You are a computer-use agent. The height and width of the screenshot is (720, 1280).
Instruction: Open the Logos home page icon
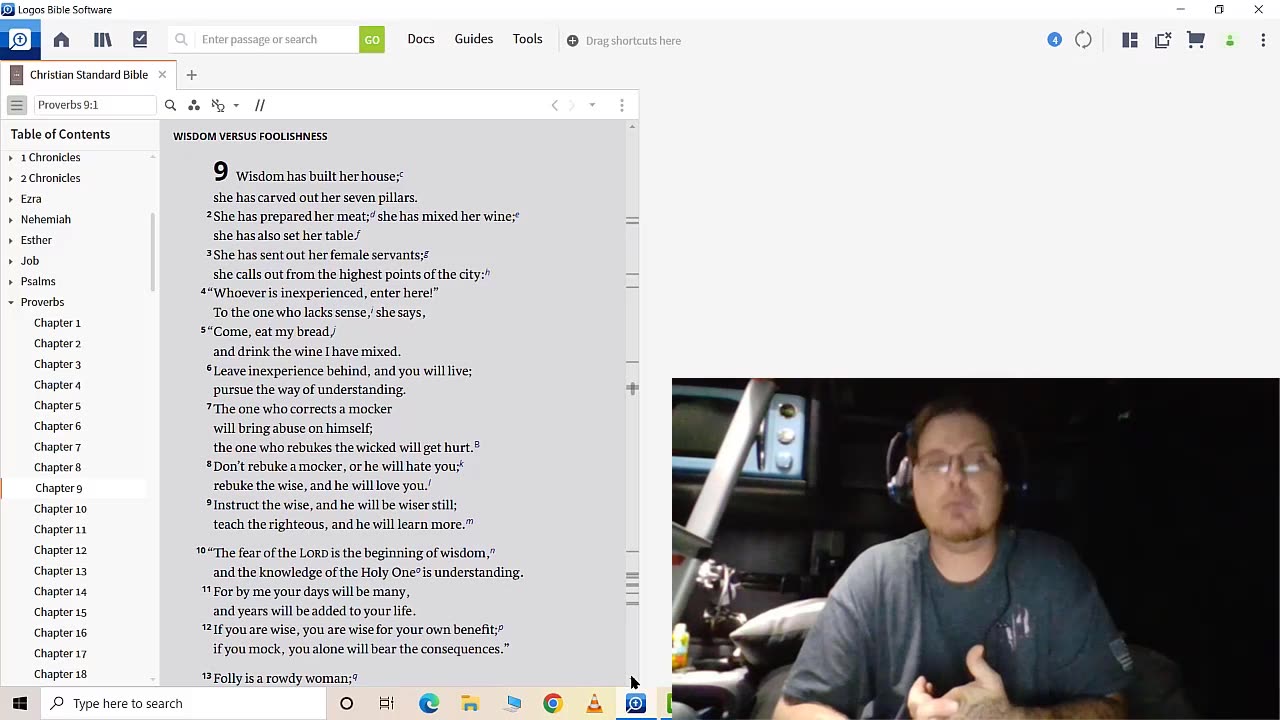pos(61,40)
